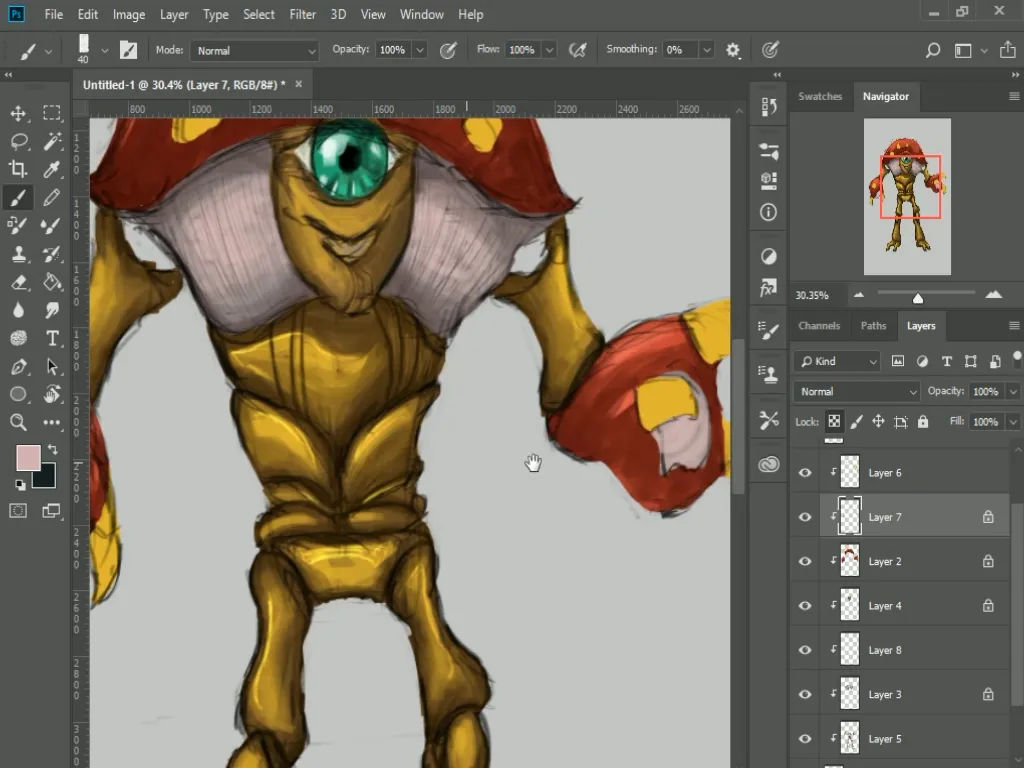The image size is (1024, 768).
Task: Select the Zoom tool
Action: (x=18, y=423)
